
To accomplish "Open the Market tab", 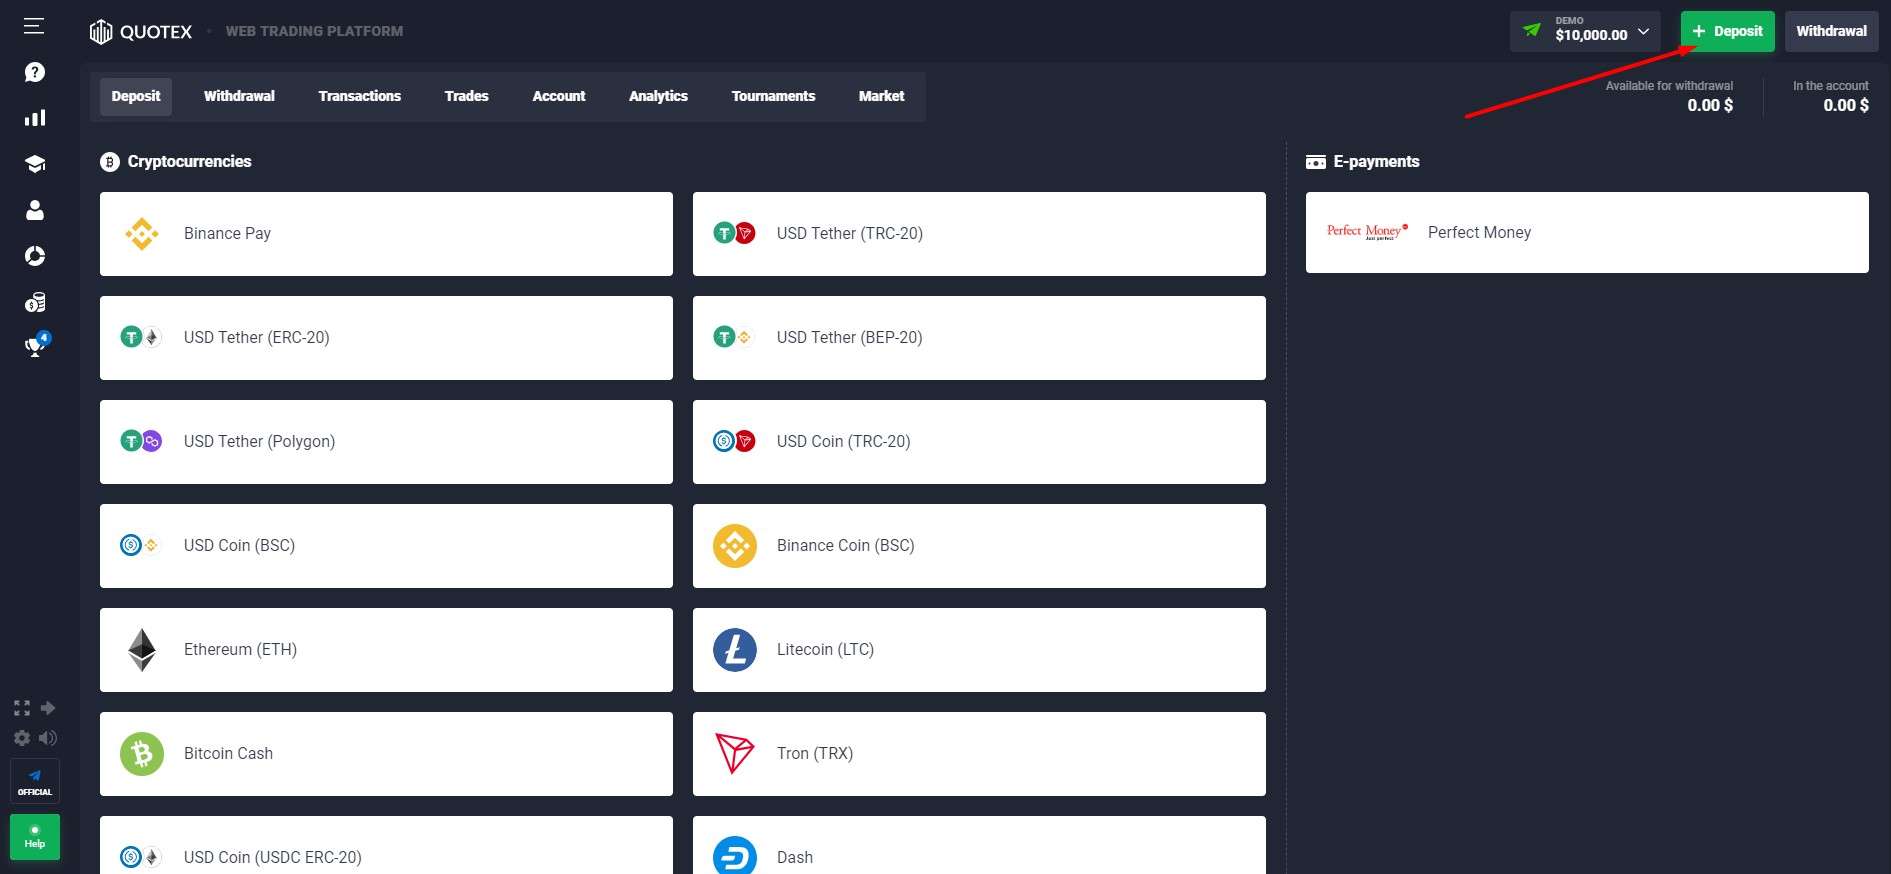I will click(881, 96).
